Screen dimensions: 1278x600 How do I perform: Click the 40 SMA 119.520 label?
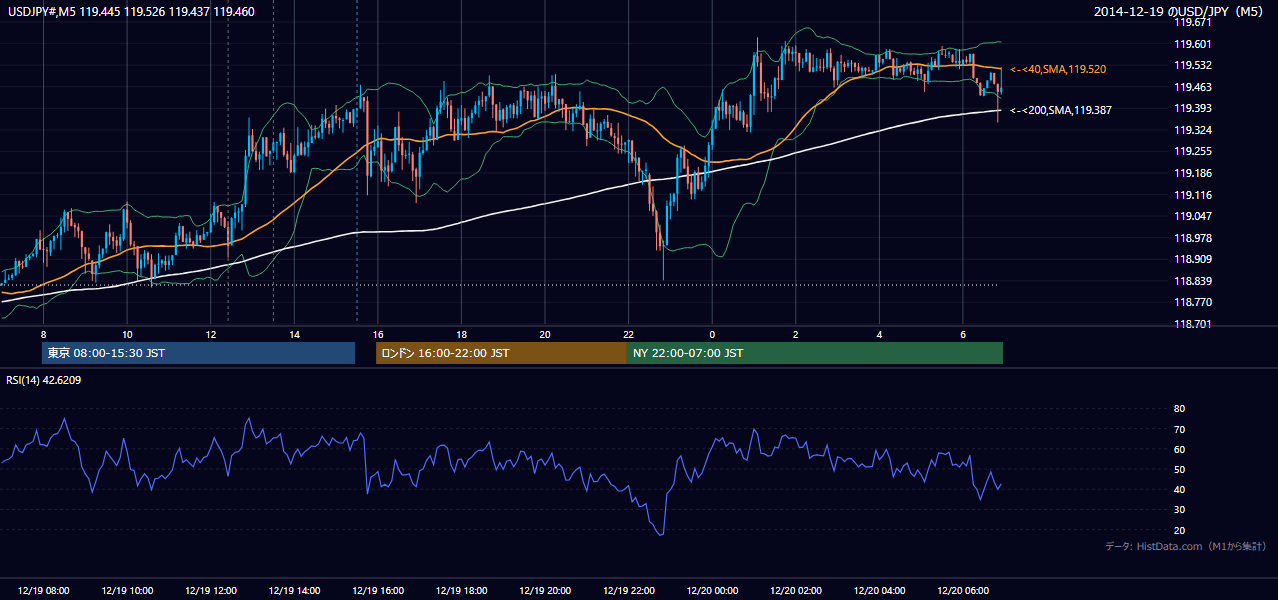(1058, 69)
